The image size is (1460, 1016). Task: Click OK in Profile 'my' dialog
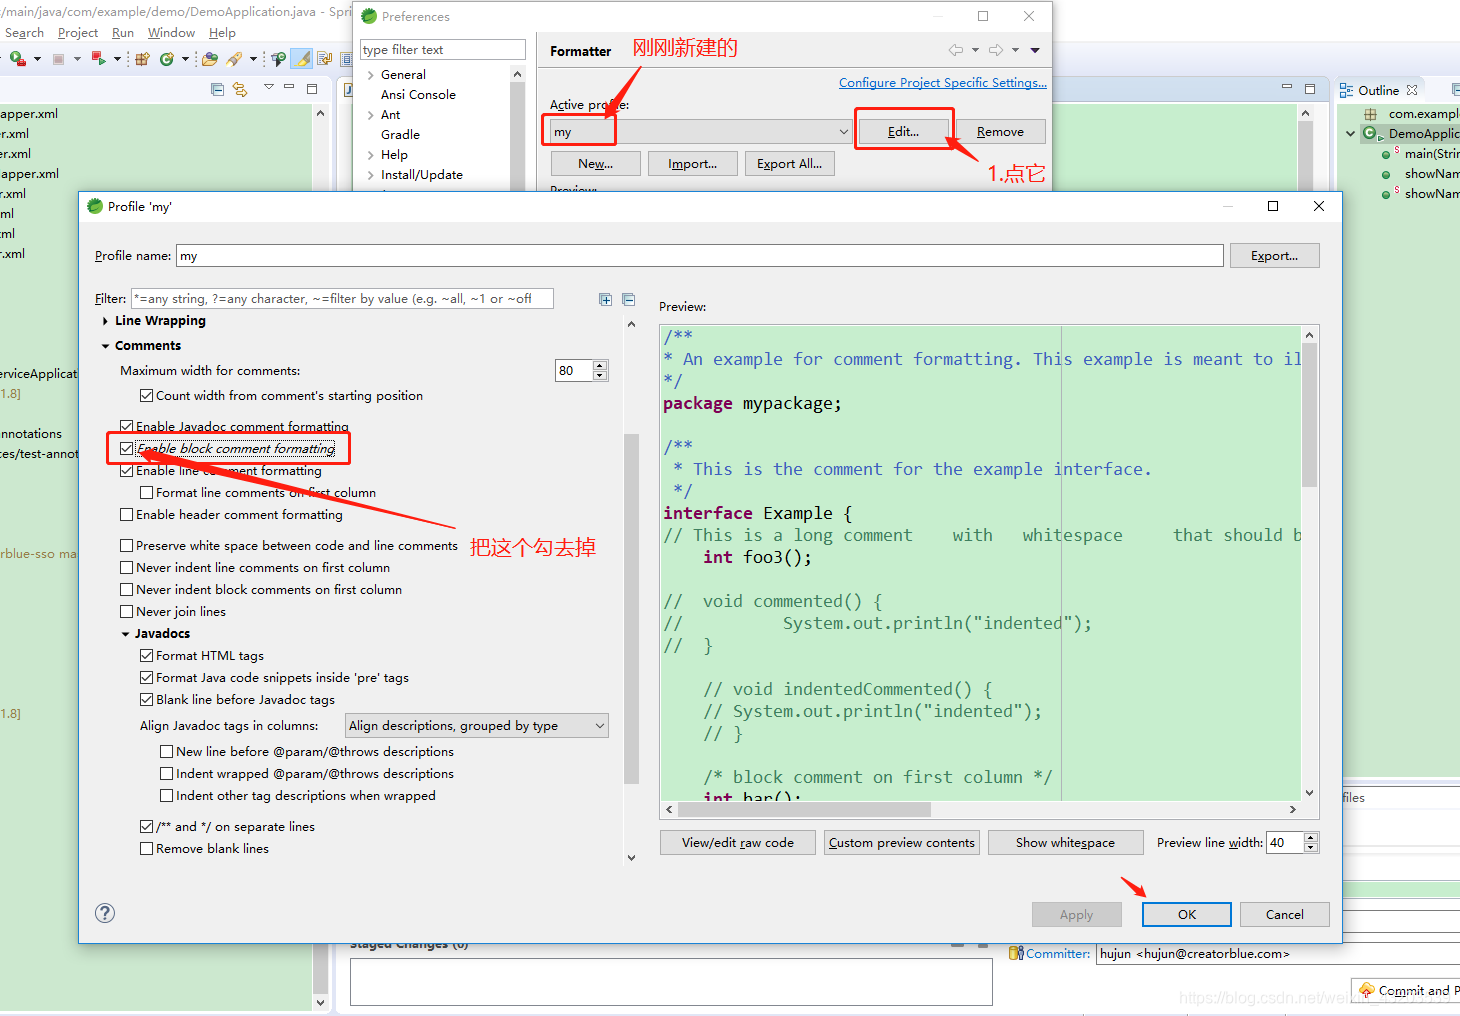1187,914
